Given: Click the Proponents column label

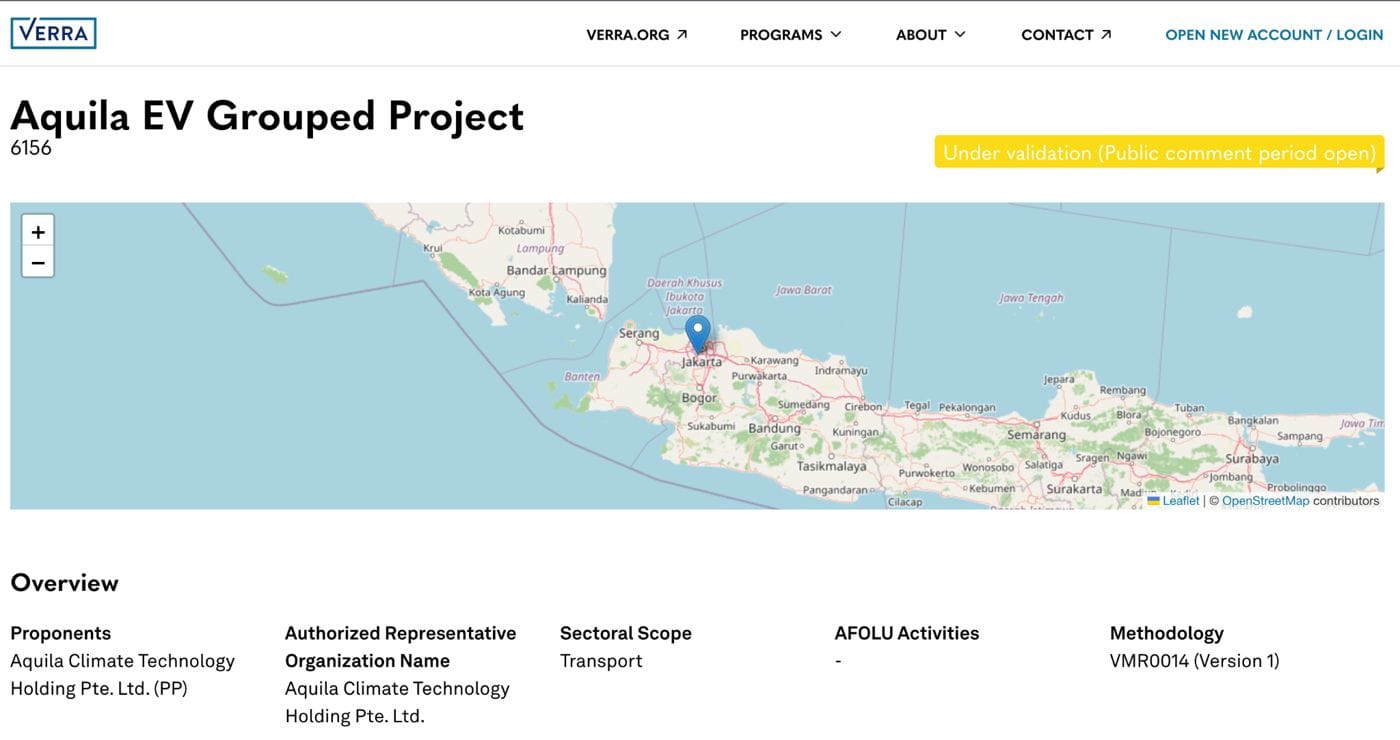Looking at the screenshot, I should (x=60, y=633).
